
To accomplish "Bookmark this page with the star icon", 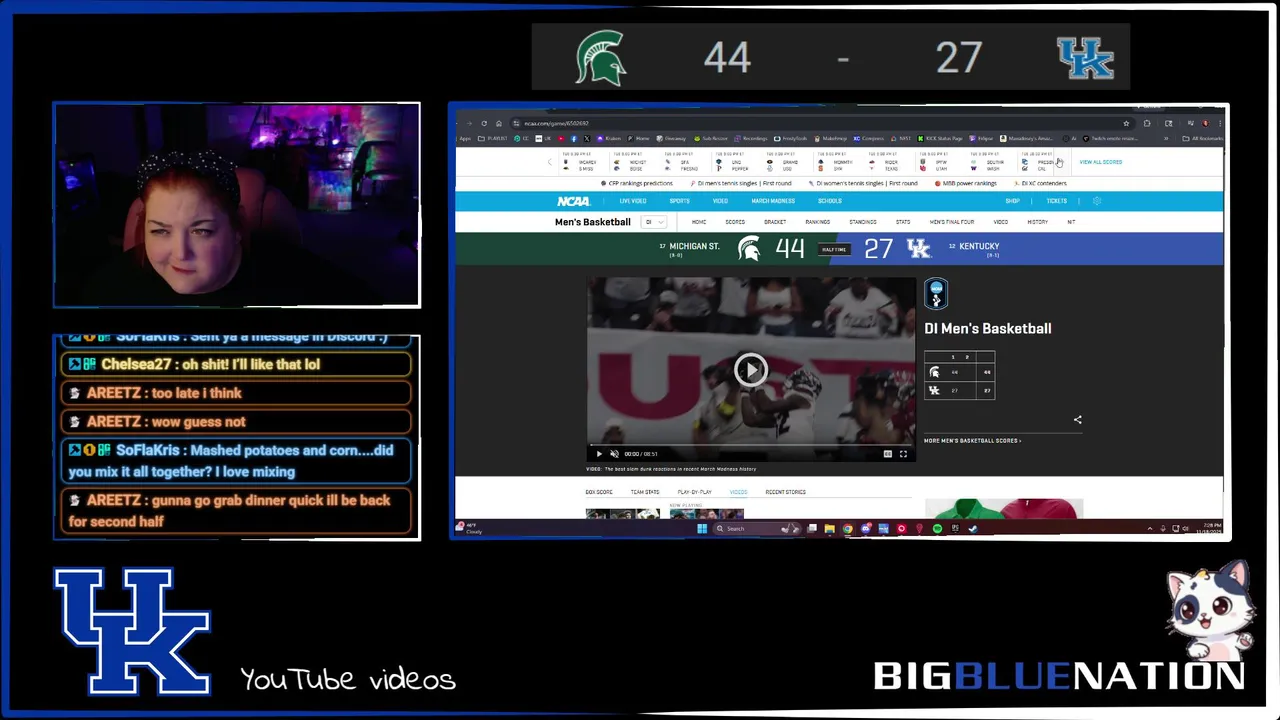I will (x=1126, y=123).
